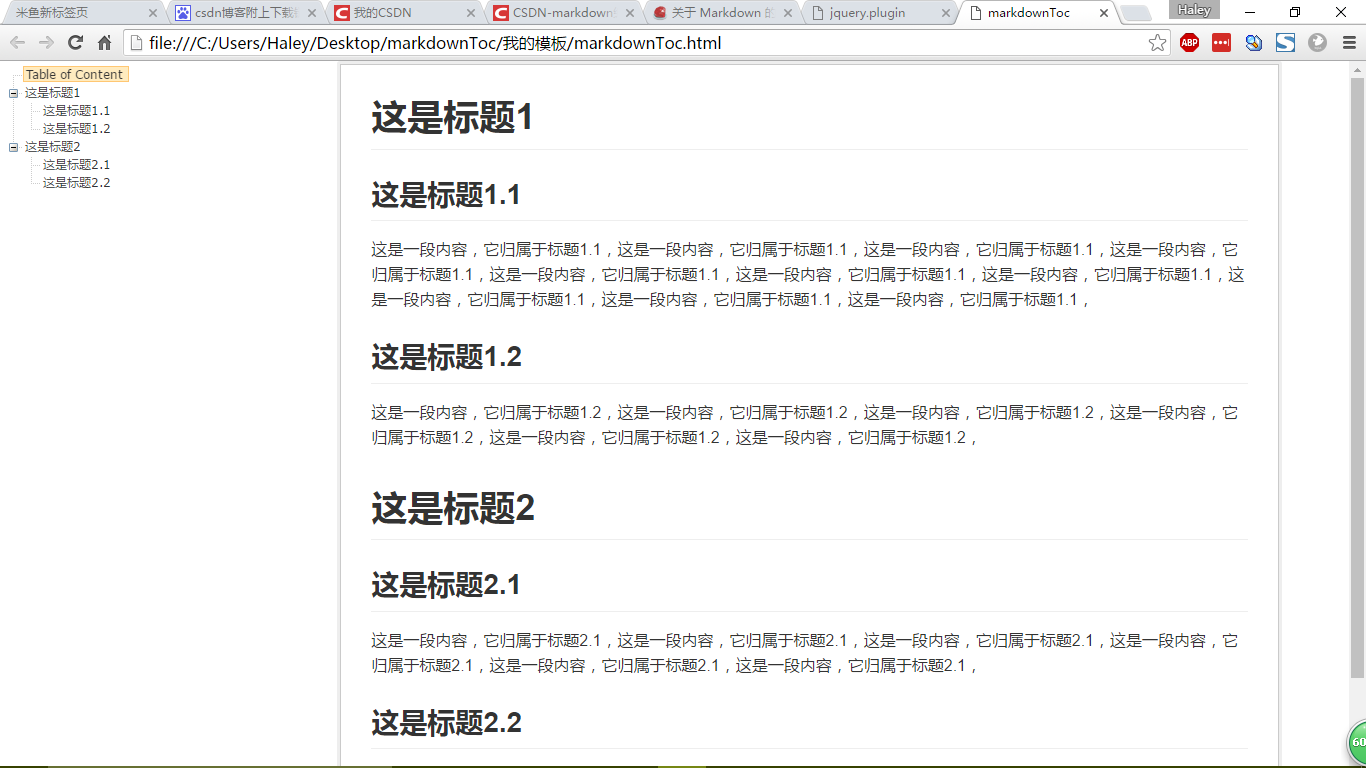Click the browser forward arrow

[46, 43]
